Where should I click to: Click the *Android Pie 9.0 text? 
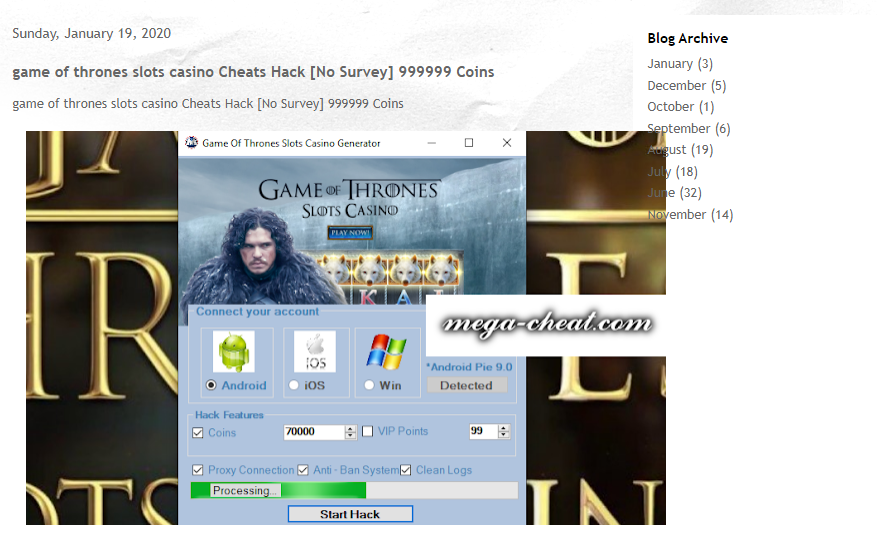469,367
